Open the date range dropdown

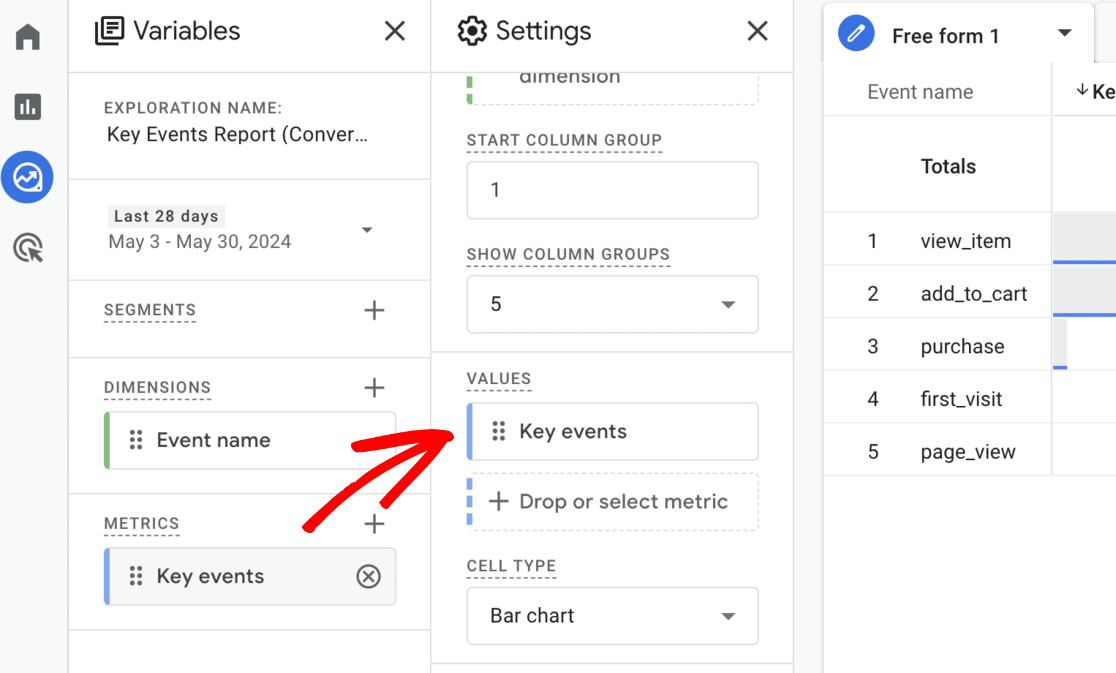coord(366,230)
